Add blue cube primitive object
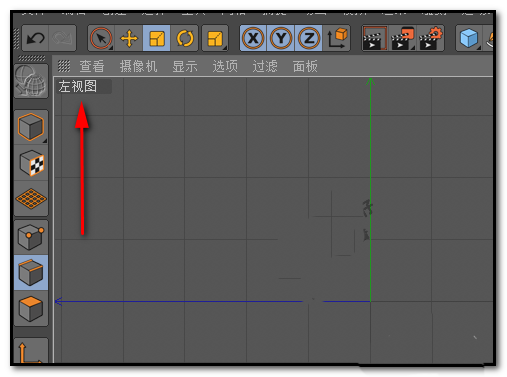The image size is (507, 377). tap(469, 38)
